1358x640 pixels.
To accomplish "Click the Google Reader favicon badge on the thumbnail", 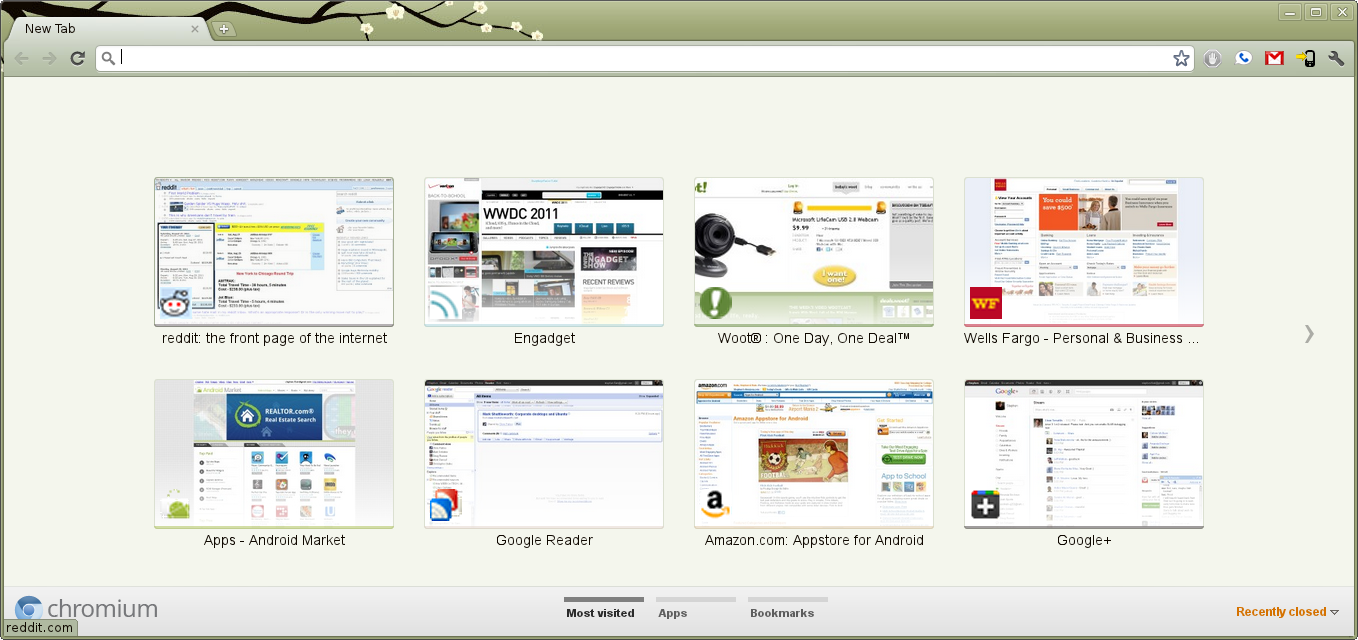I will click(x=446, y=505).
